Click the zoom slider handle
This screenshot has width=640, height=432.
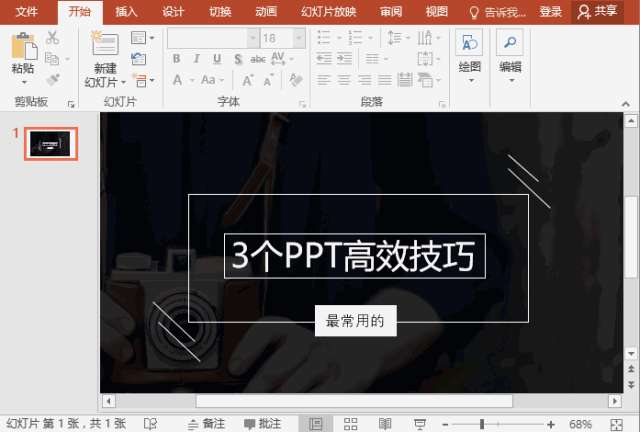pos(482,424)
